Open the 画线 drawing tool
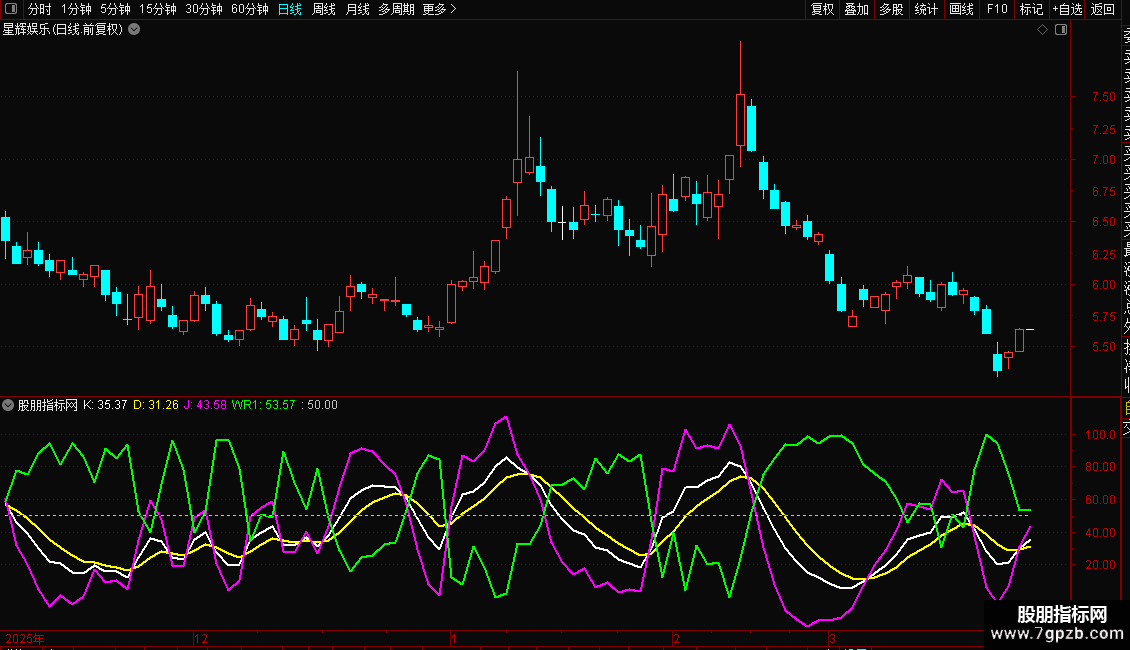 pos(961,9)
